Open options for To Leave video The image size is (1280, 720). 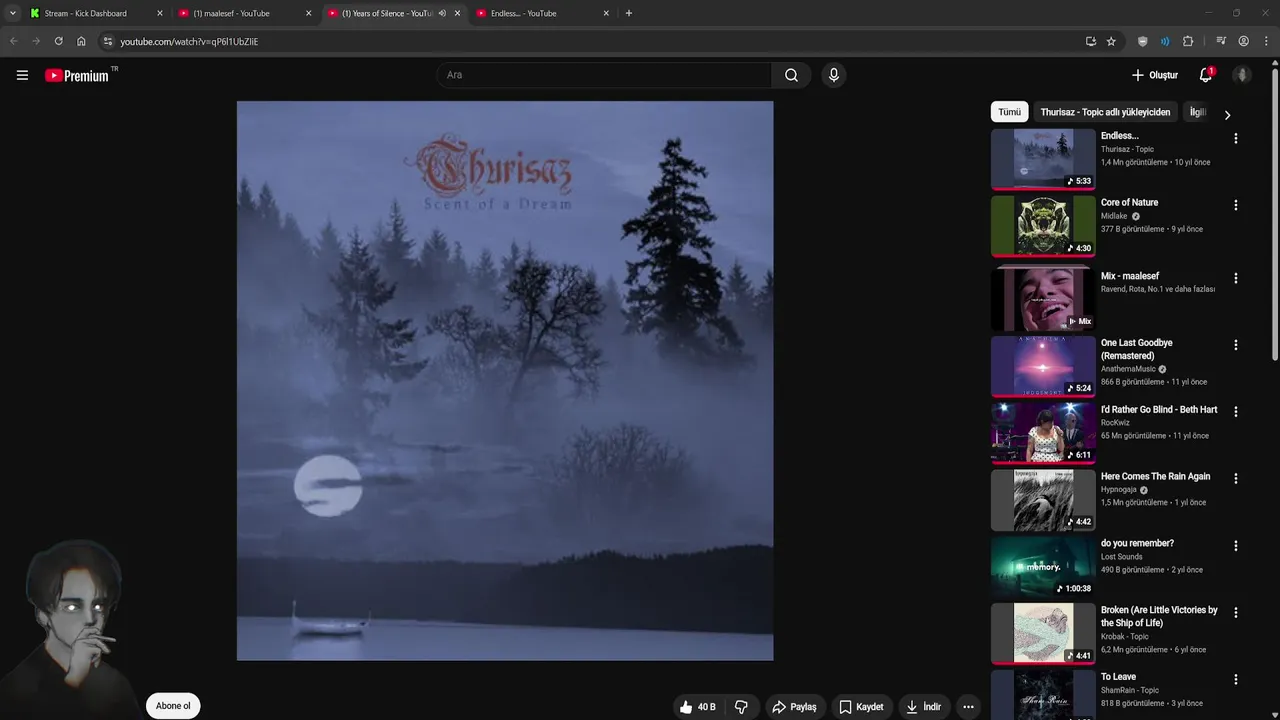[1236, 679]
